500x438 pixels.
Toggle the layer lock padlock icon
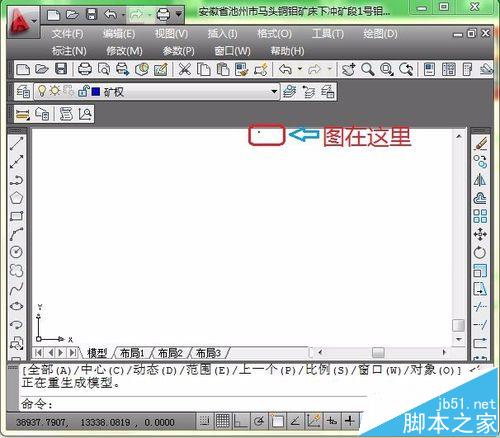pos(83,91)
